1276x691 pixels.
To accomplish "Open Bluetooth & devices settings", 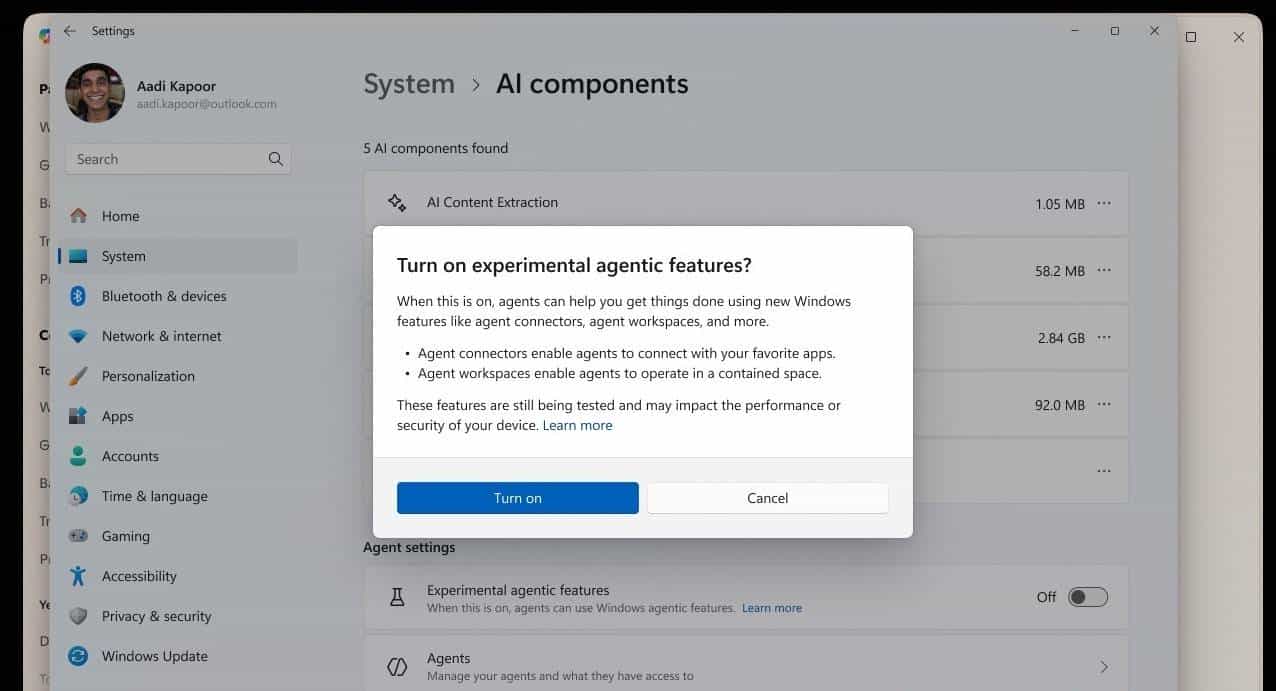I will click(165, 296).
